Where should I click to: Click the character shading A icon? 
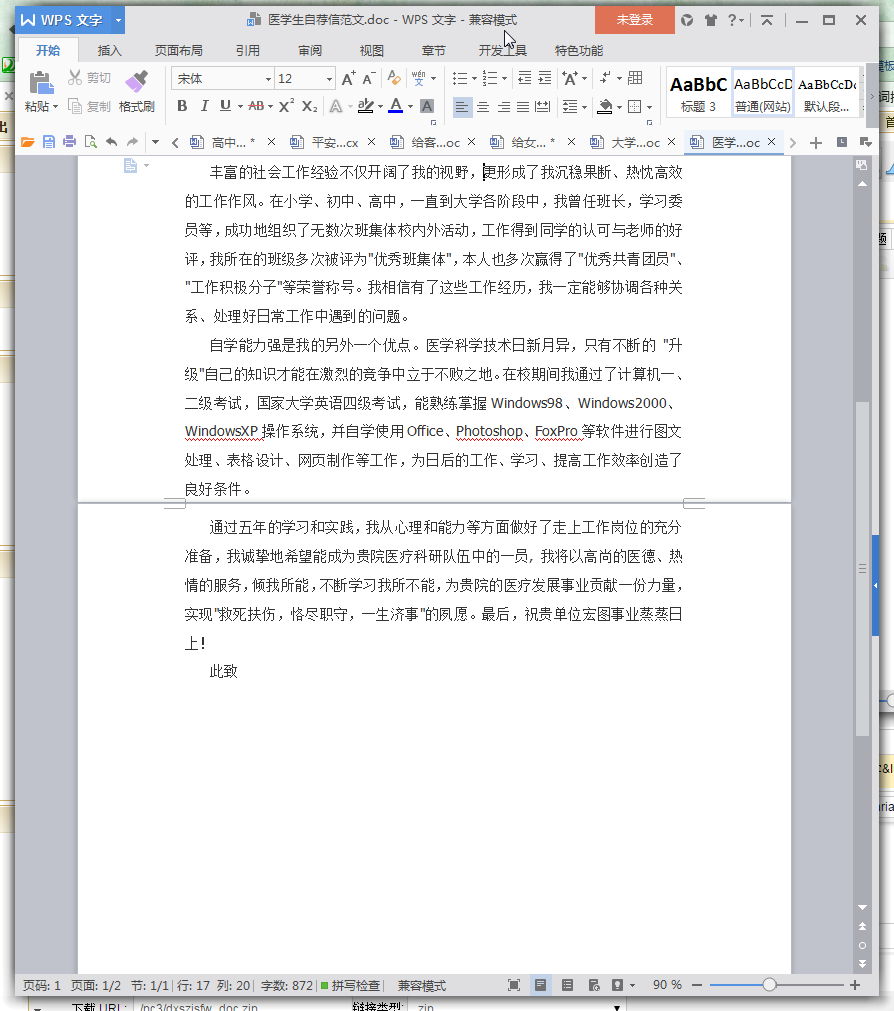pyautogui.click(x=427, y=106)
